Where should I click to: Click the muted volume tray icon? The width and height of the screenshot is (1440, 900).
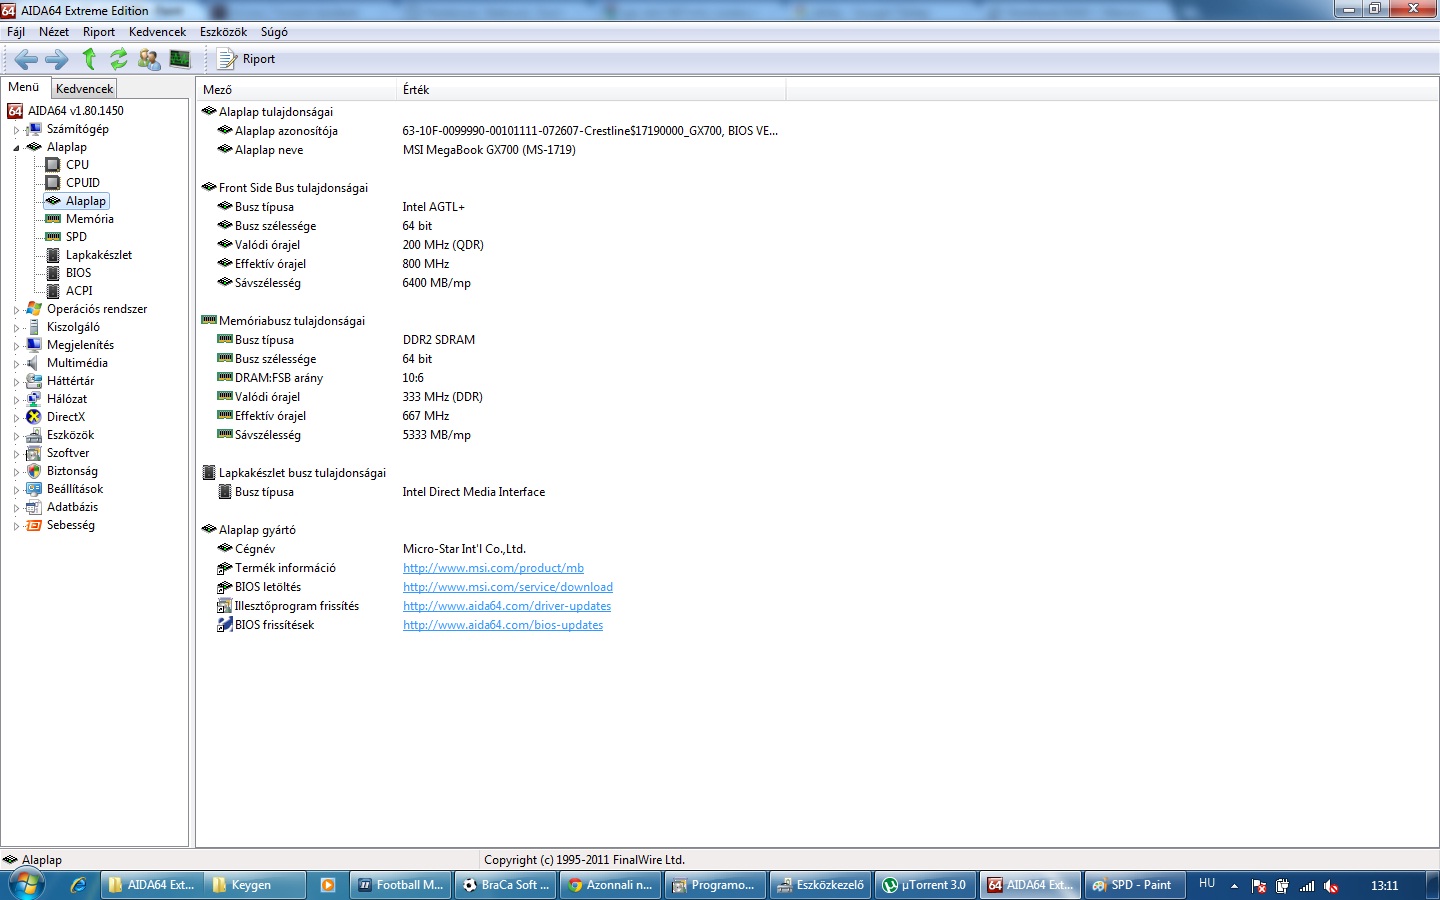coord(1331,886)
